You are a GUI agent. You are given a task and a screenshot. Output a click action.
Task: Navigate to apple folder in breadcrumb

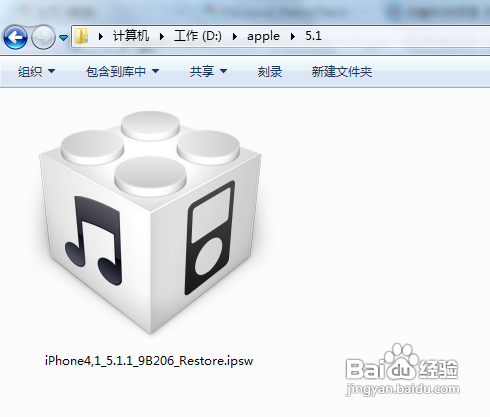pos(263,36)
